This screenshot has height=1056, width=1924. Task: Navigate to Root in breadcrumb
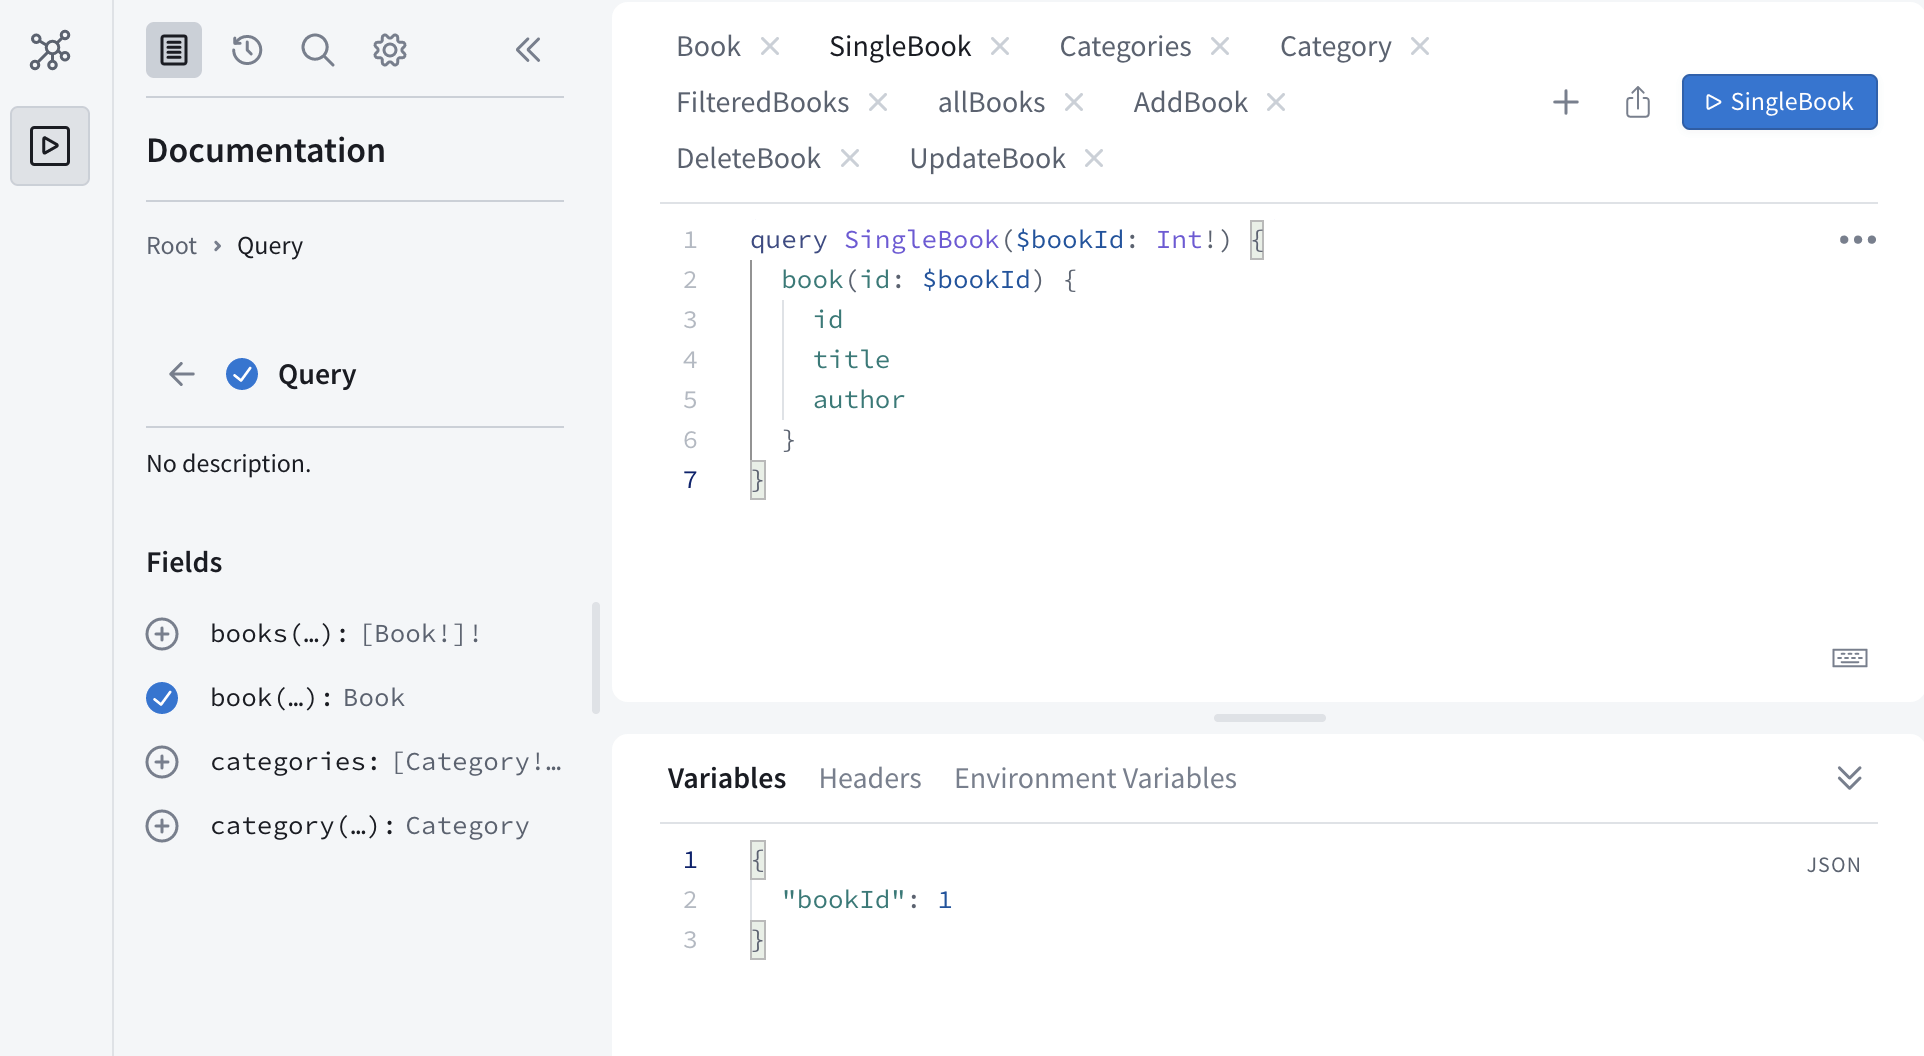pyautogui.click(x=171, y=246)
